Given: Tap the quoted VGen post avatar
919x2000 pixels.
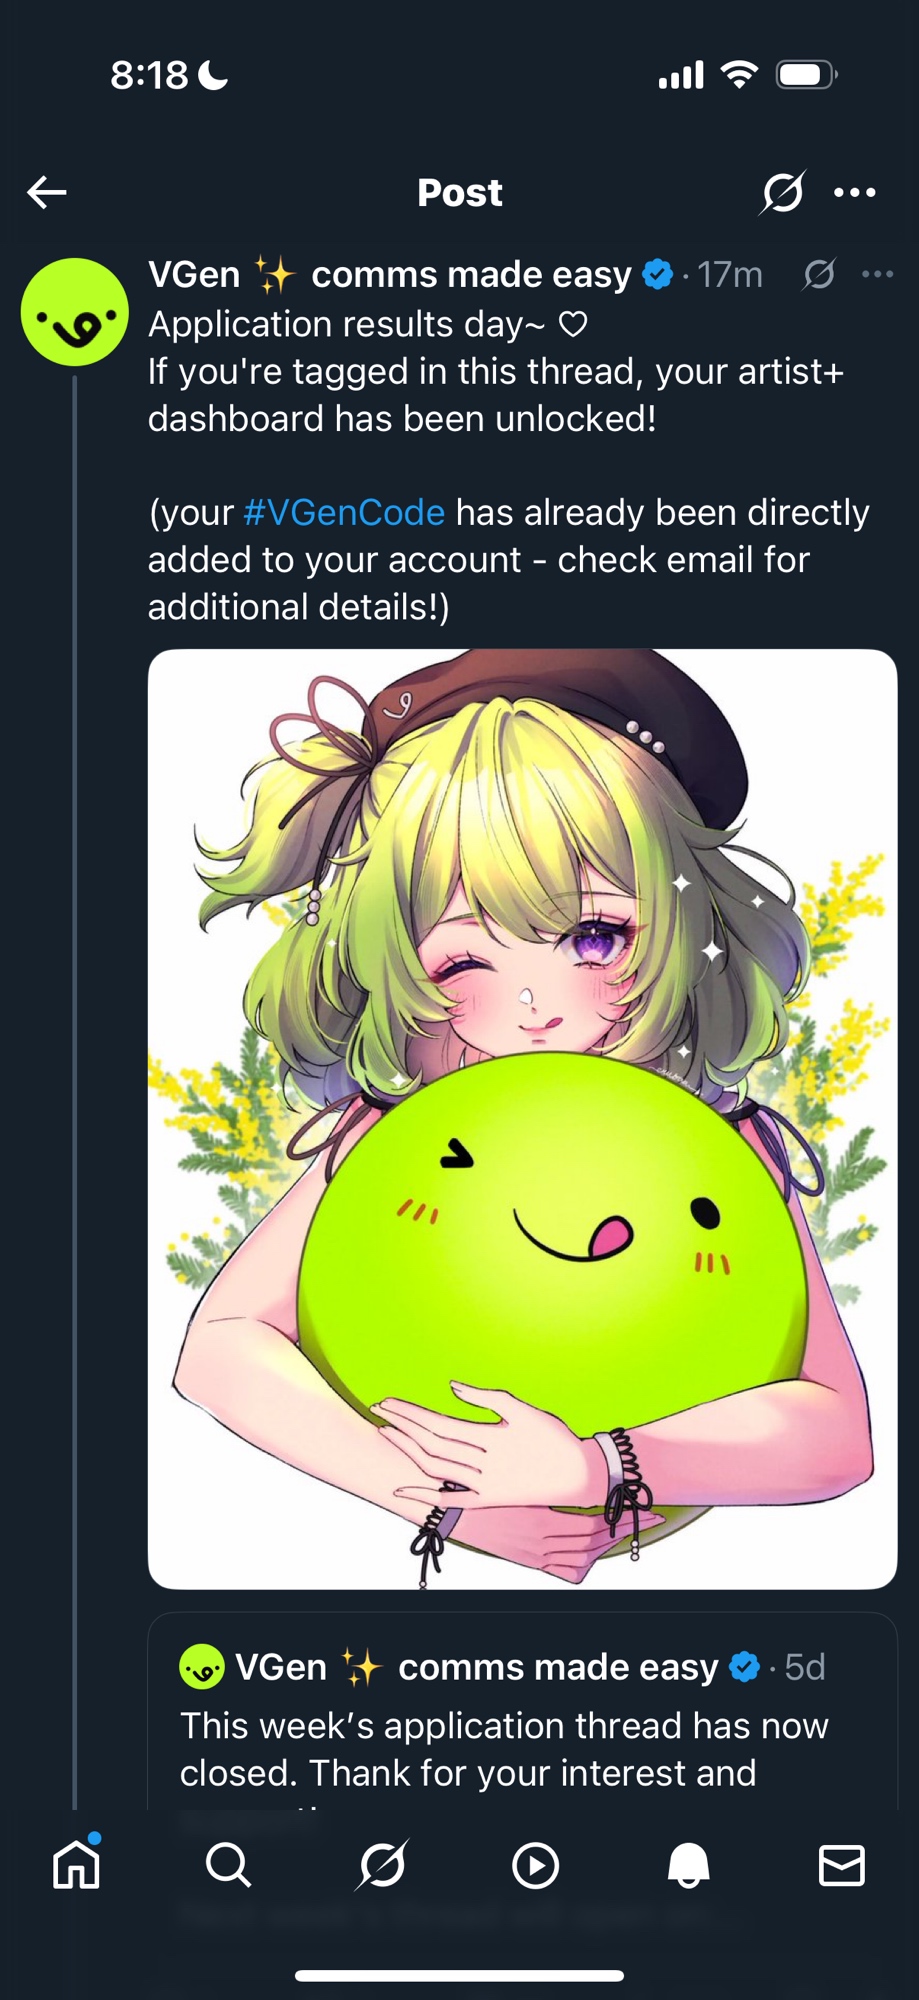Looking at the screenshot, I should click(202, 1667).
